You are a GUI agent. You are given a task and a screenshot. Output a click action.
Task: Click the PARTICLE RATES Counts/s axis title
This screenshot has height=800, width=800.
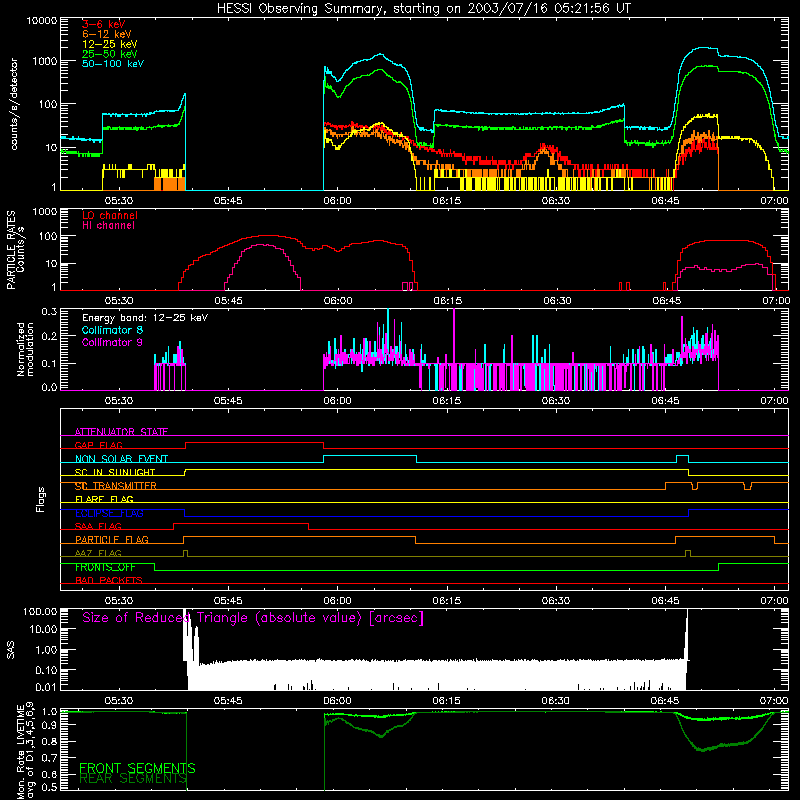point(15,250)
